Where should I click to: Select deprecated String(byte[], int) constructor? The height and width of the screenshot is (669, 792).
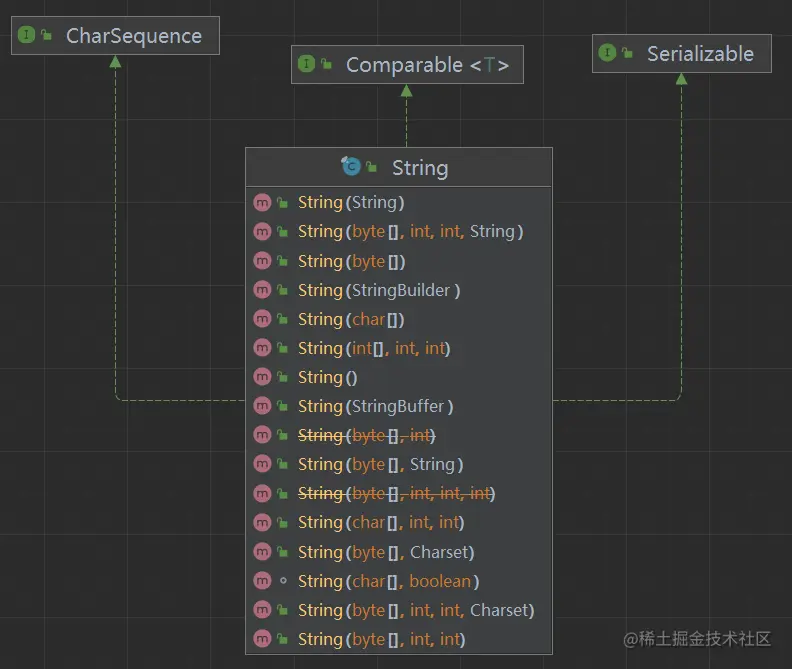(366, 435)
